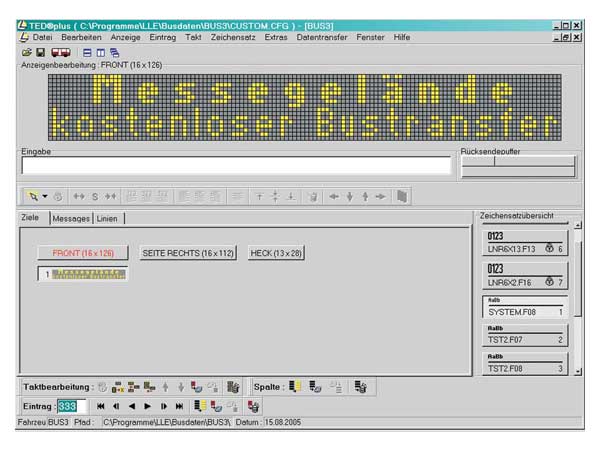Go to next Eintrag play arrow
This screenshot has height=452, width=600.
point(147,406)
